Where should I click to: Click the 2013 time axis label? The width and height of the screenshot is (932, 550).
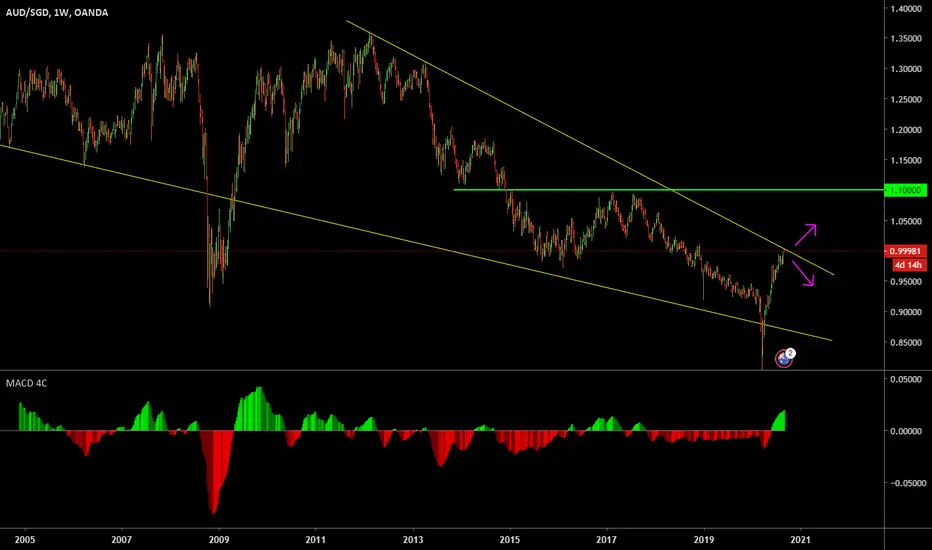point(413,540)
